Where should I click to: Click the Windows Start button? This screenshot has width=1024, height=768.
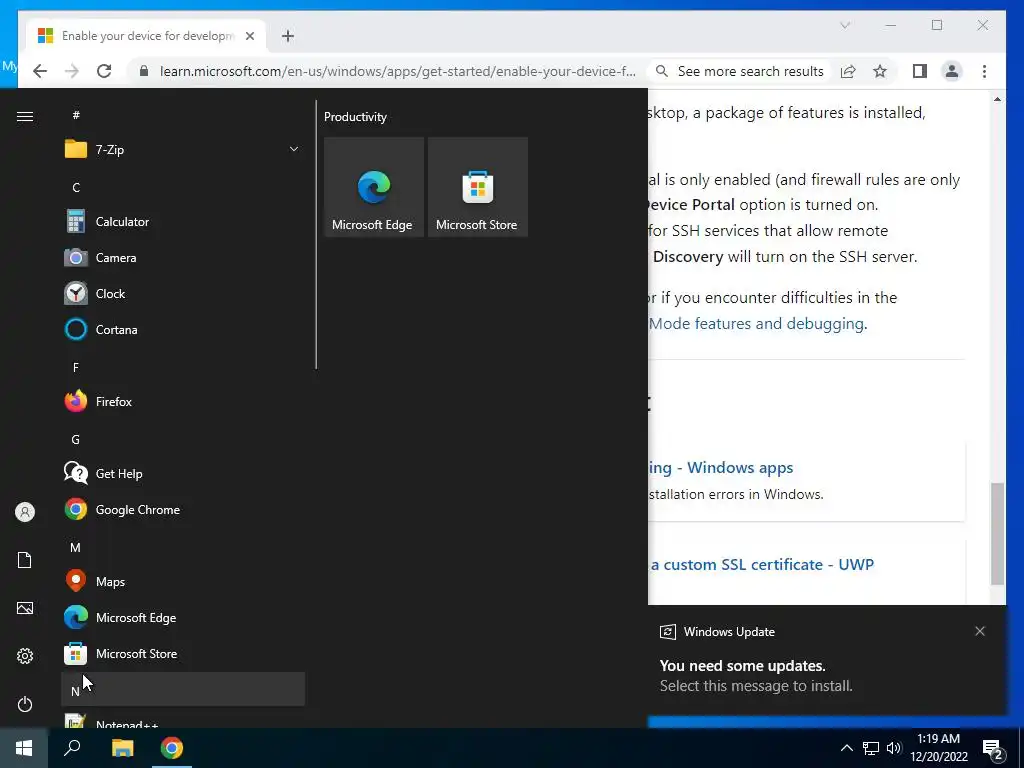pyautogui.click(x=24, y=748)
